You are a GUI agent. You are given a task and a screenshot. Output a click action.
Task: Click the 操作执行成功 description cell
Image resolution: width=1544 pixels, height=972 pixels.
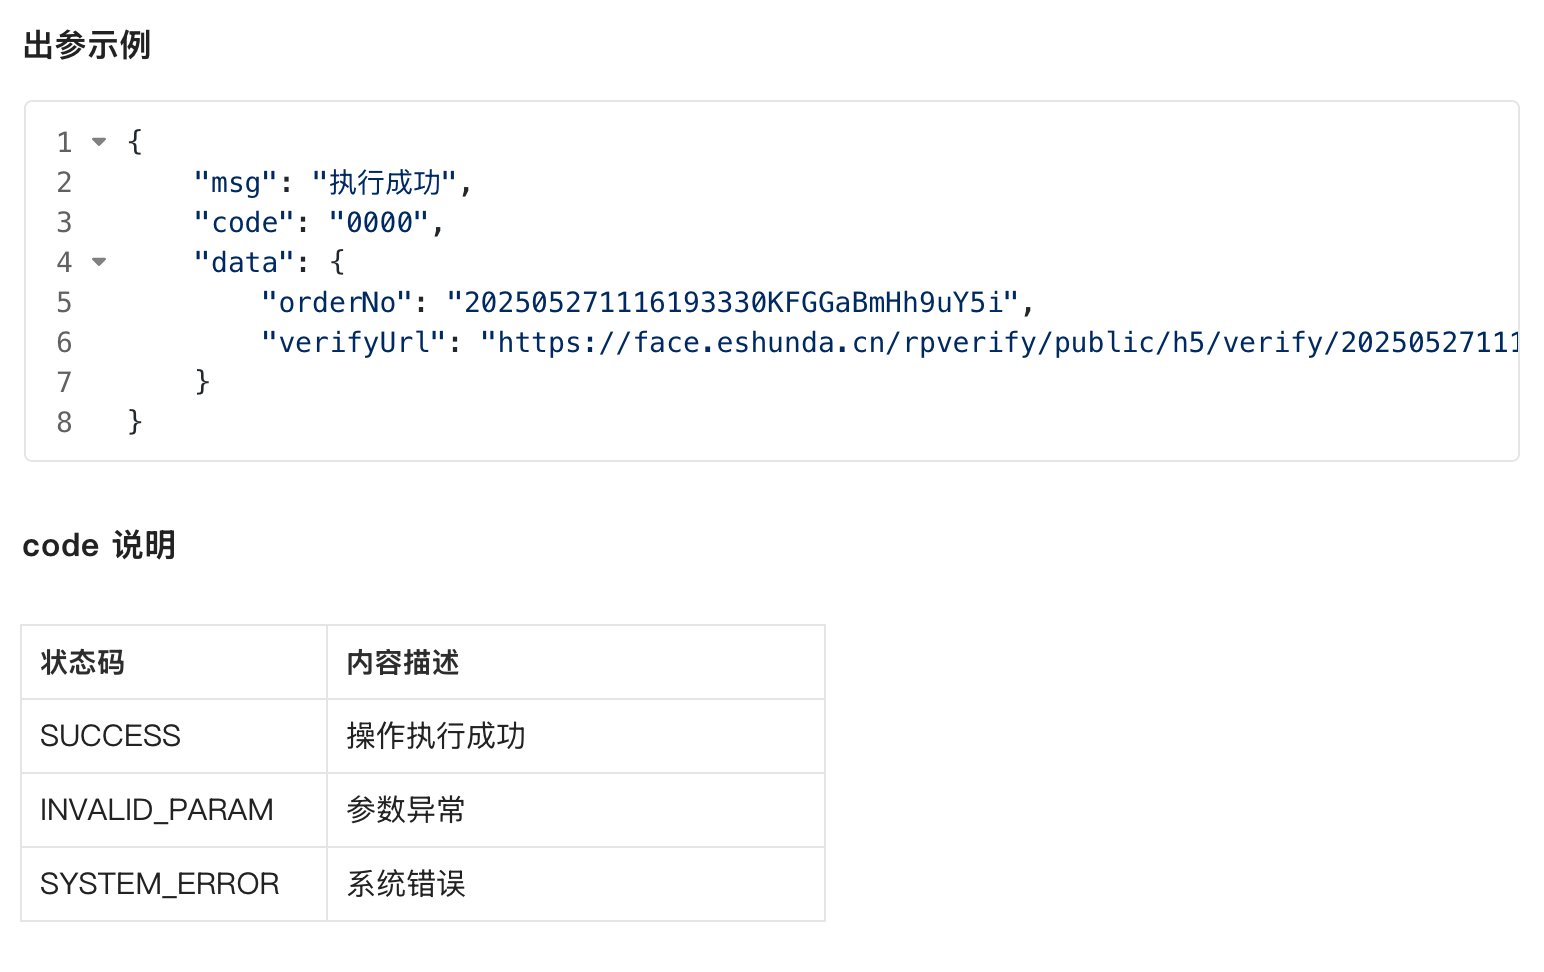(x=576, y=736)
